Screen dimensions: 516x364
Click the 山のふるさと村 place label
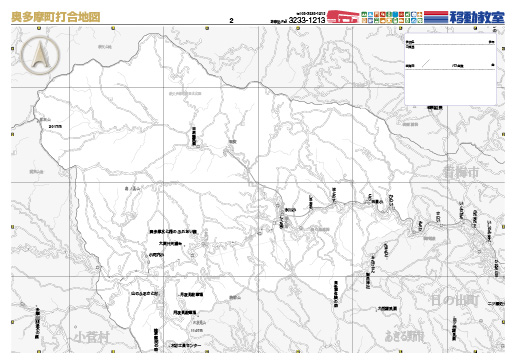tap(144, 294)
